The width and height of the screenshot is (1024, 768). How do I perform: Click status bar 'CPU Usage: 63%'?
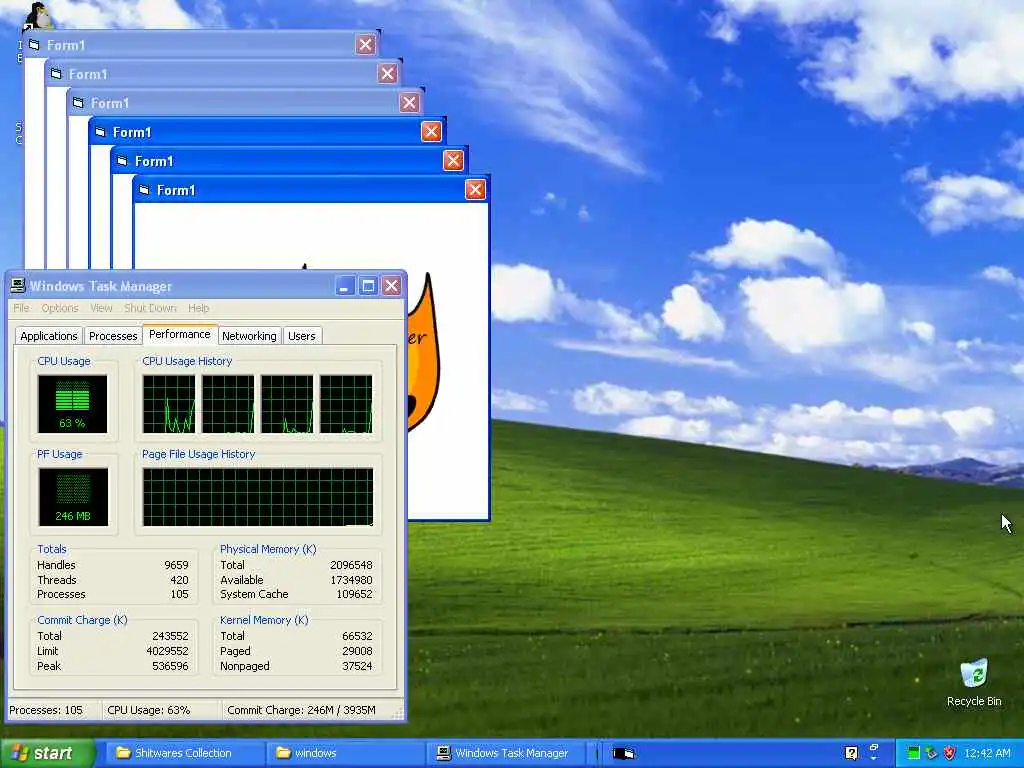point(149,710)
